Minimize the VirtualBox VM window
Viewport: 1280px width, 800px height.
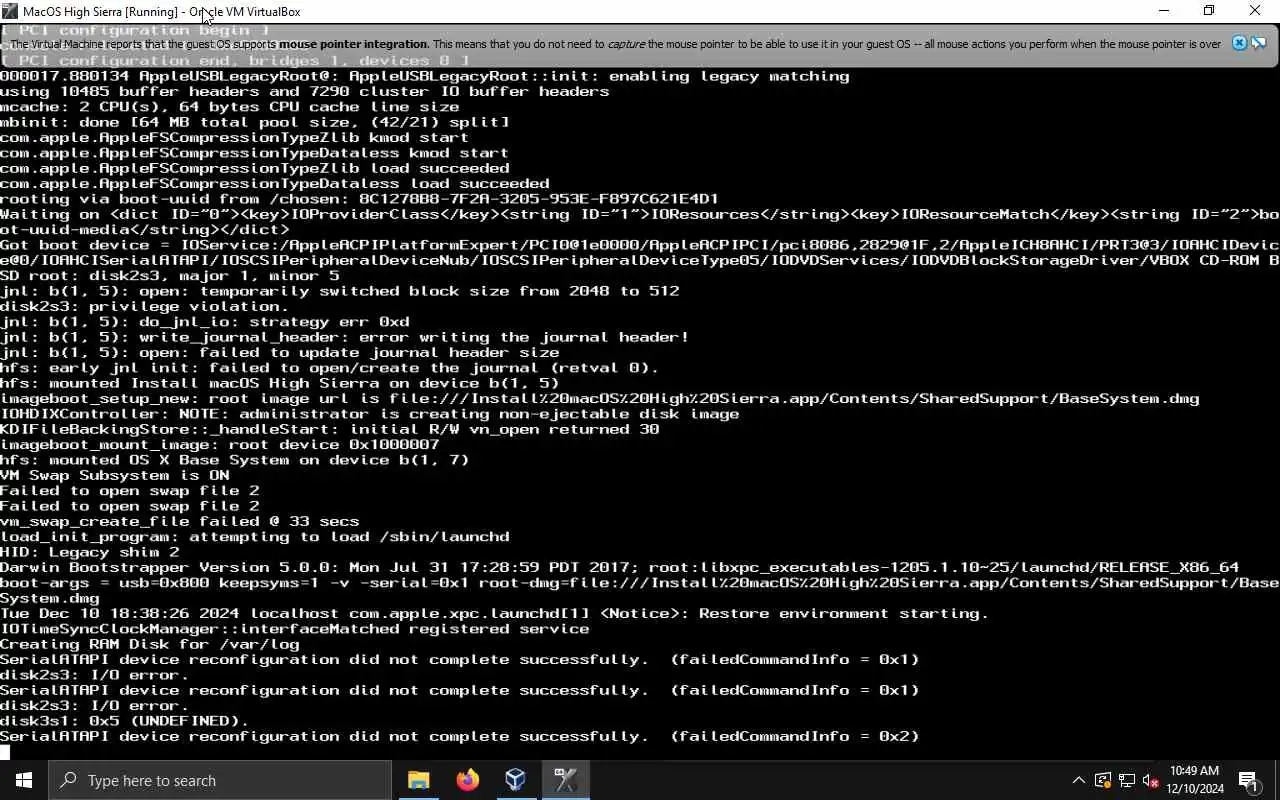(1163, 11)
